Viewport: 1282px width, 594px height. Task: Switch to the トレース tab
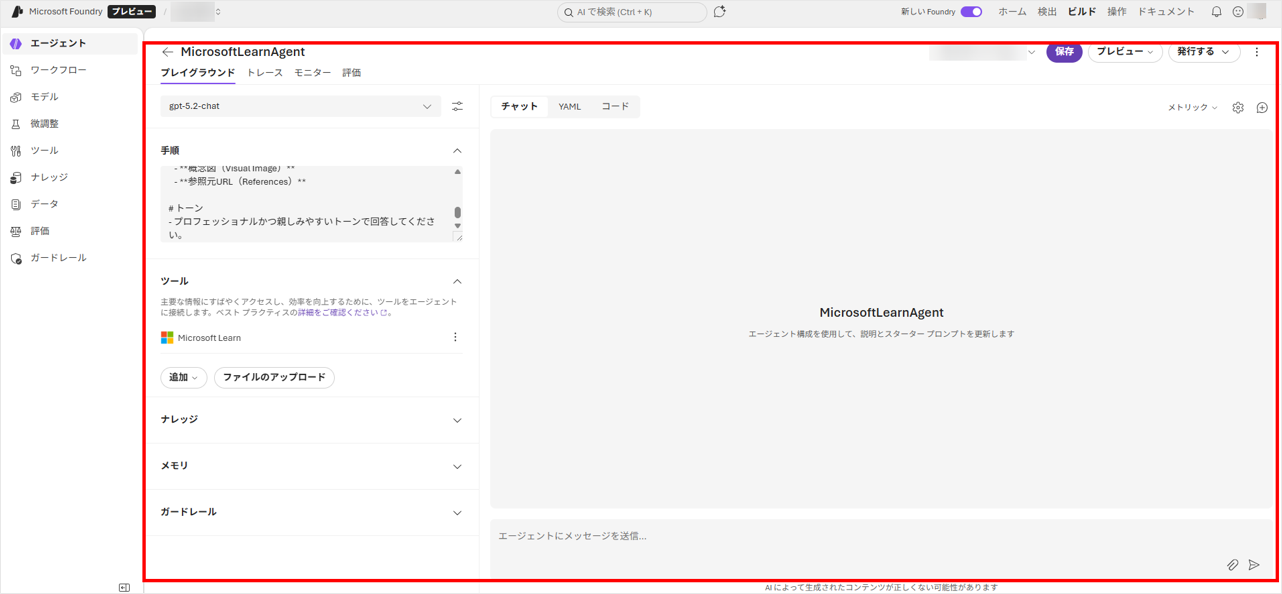point(265,73)
